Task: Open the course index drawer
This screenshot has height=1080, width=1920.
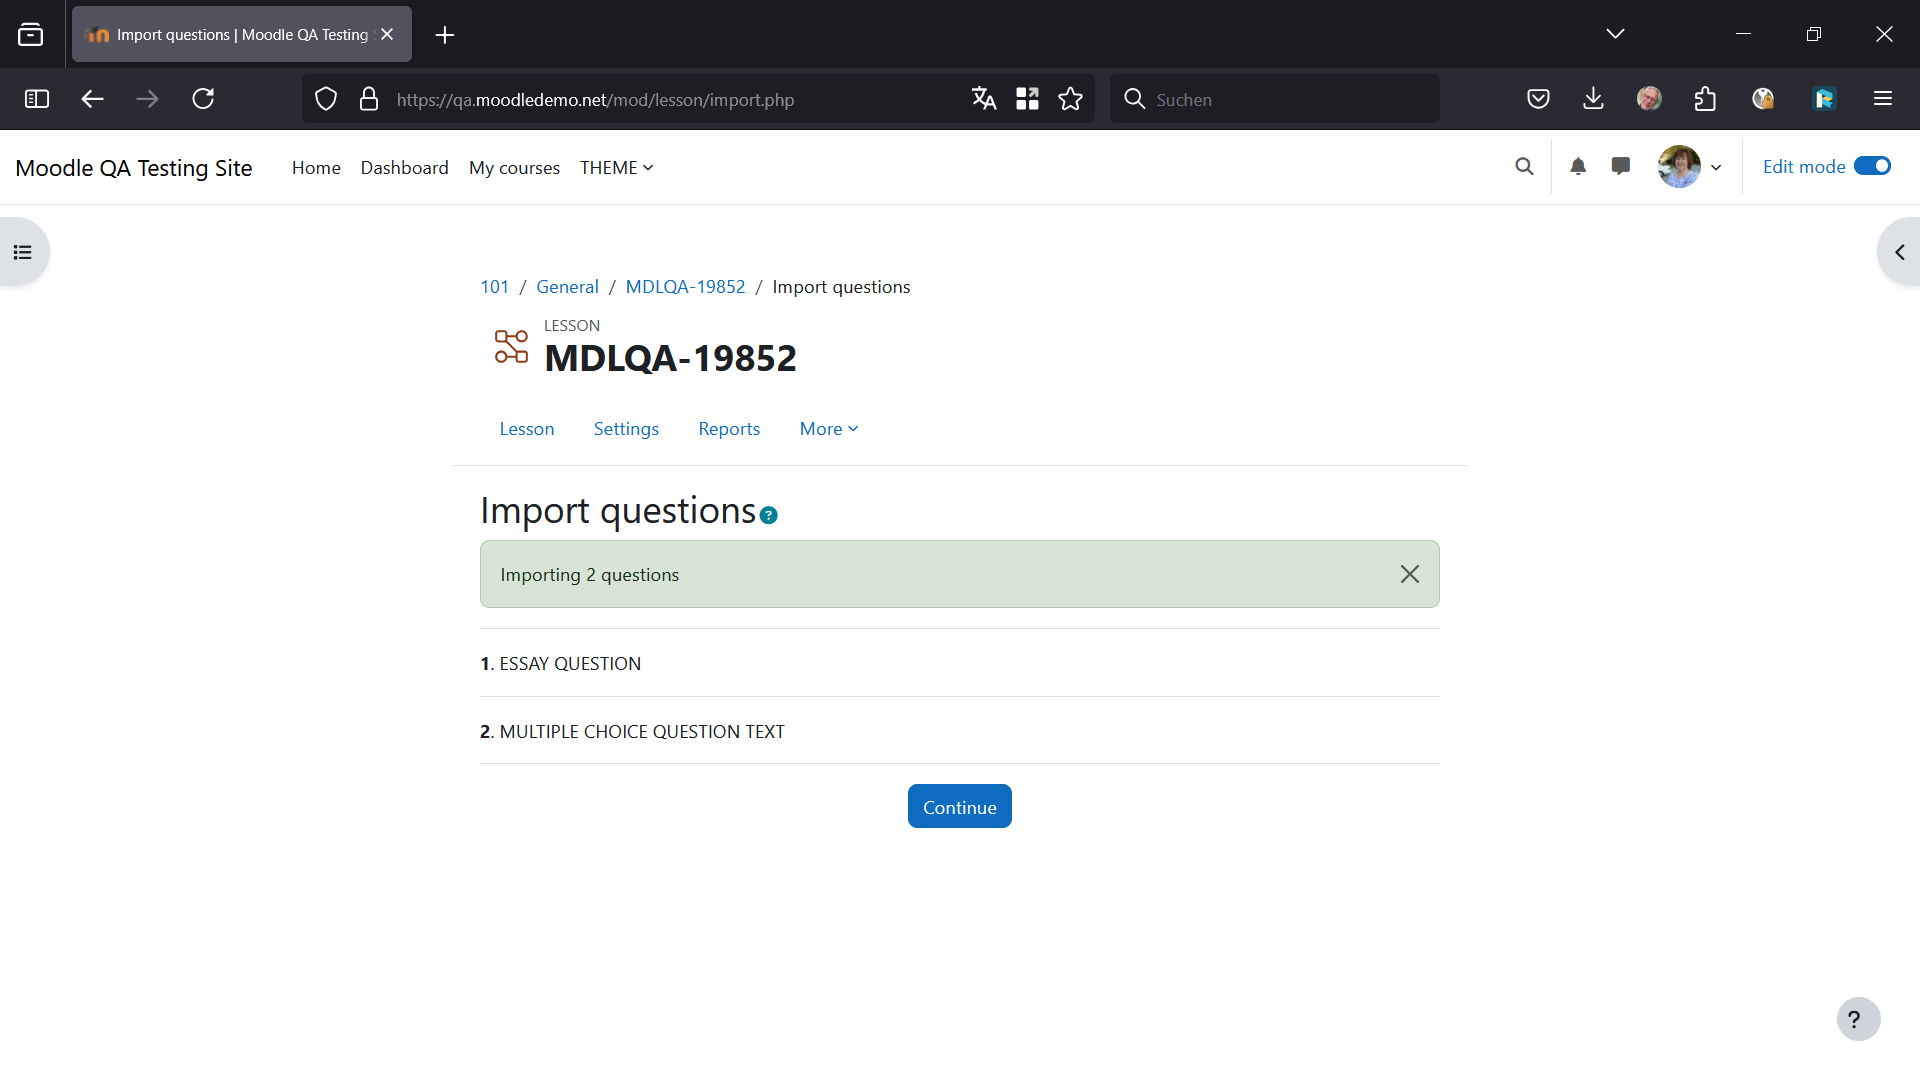Action: 23,252
